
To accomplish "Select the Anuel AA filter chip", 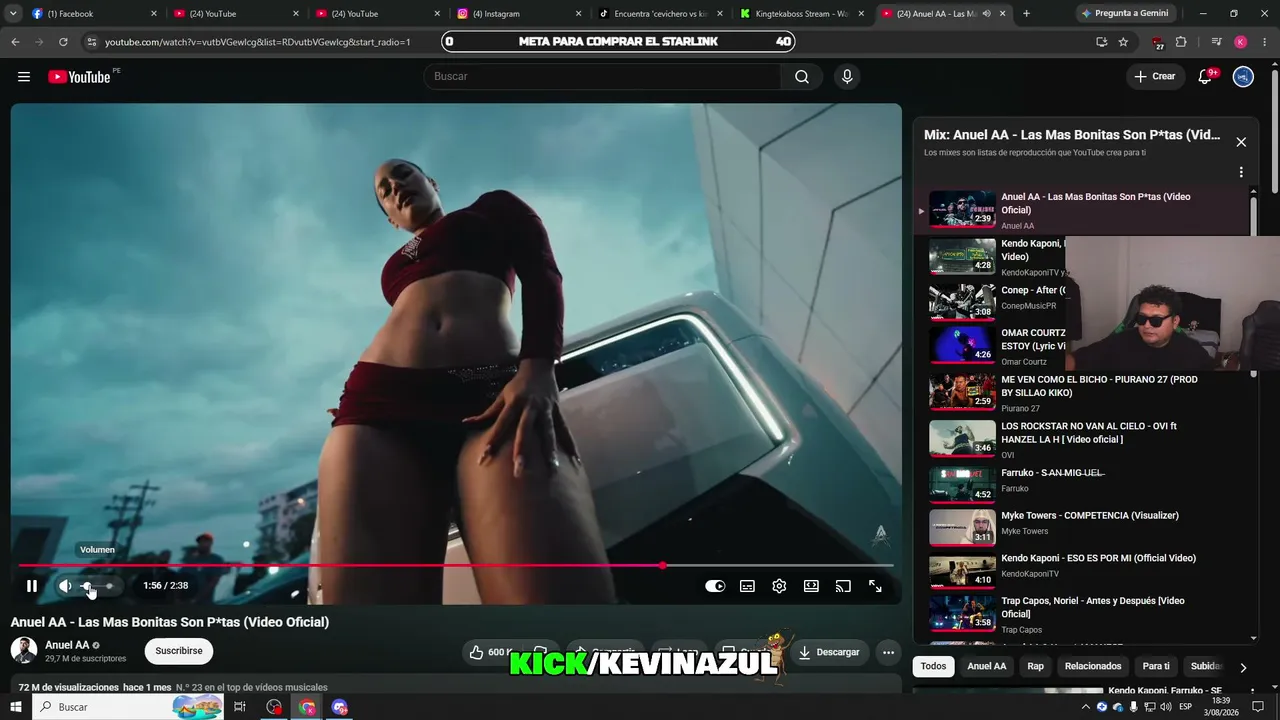I will click(x=987, y=666).
